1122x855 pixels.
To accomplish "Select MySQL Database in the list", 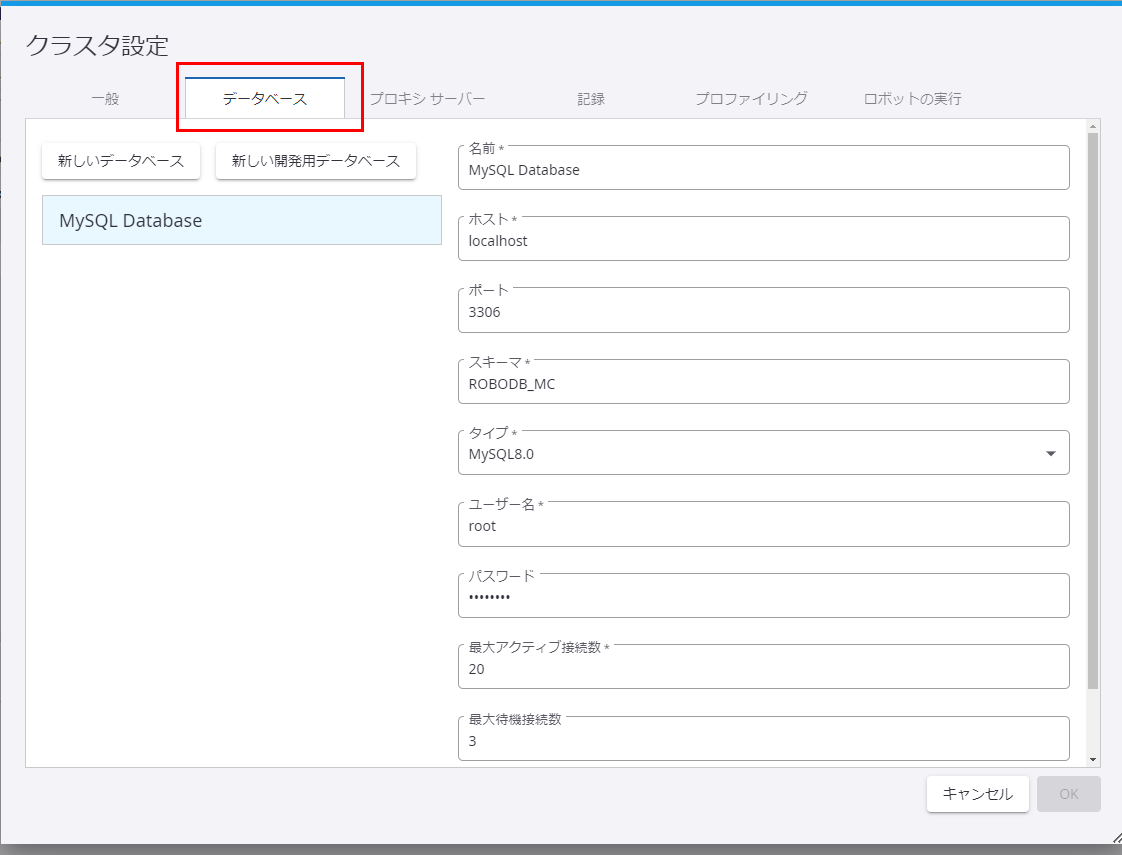I will click(x=242, y=220).
